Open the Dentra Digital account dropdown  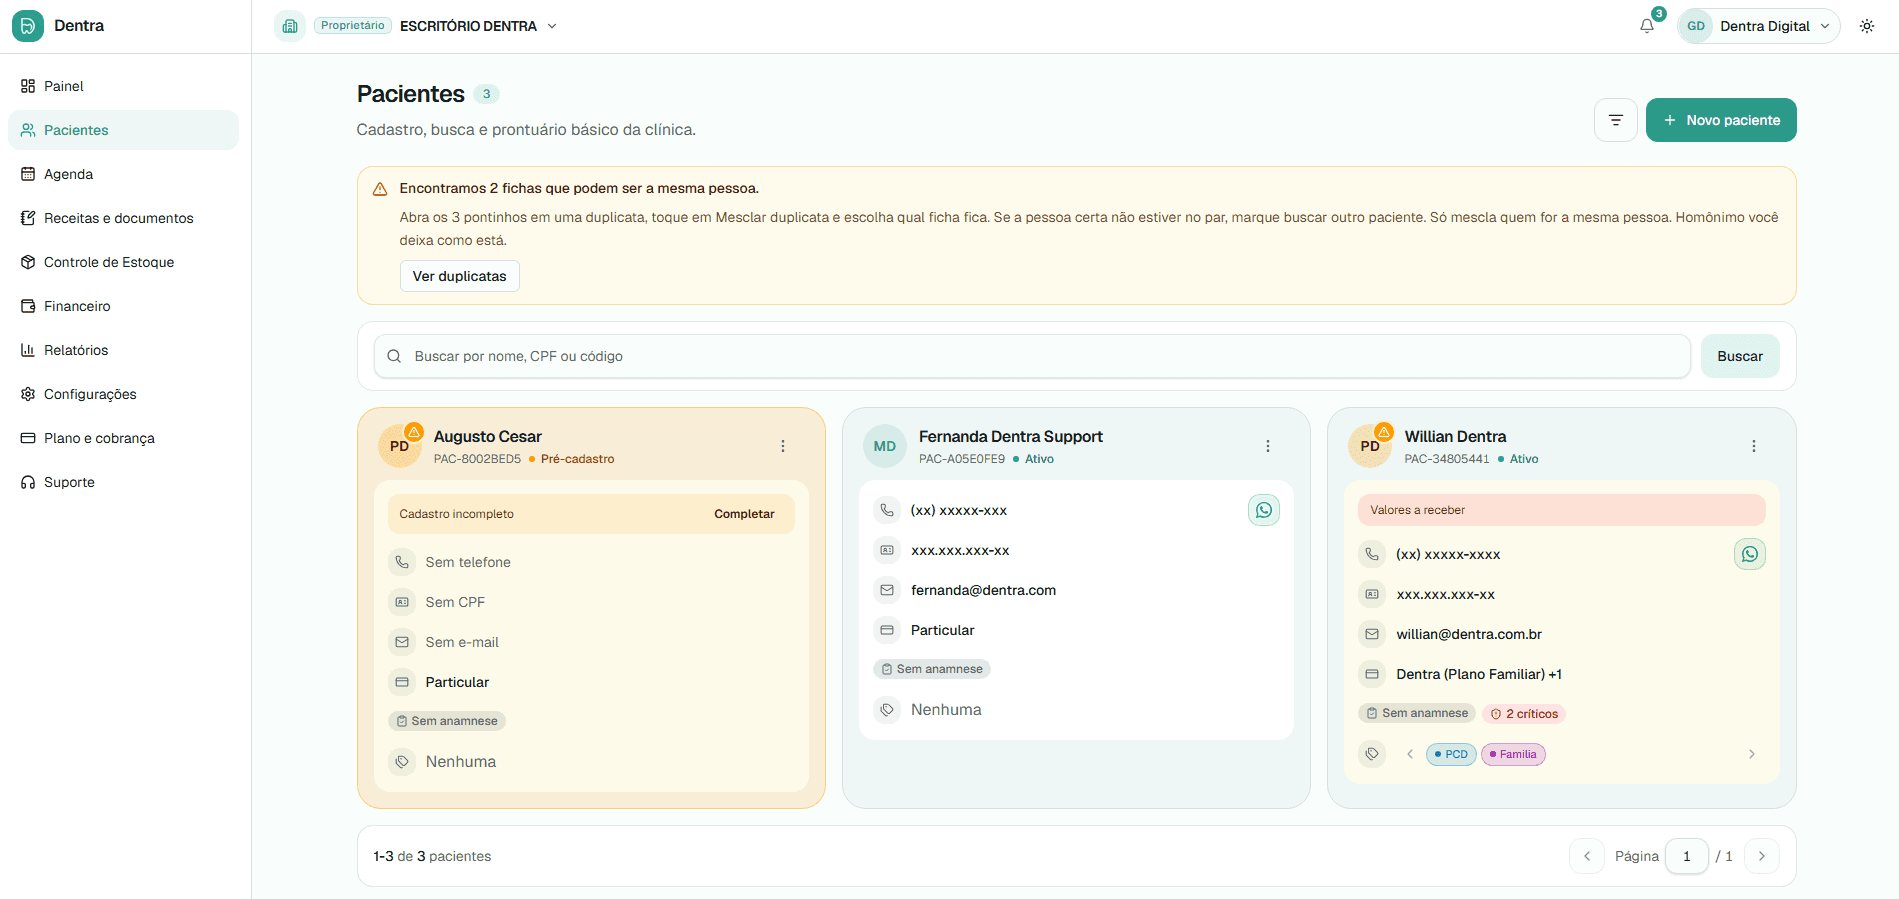[x=1758, y=26]
